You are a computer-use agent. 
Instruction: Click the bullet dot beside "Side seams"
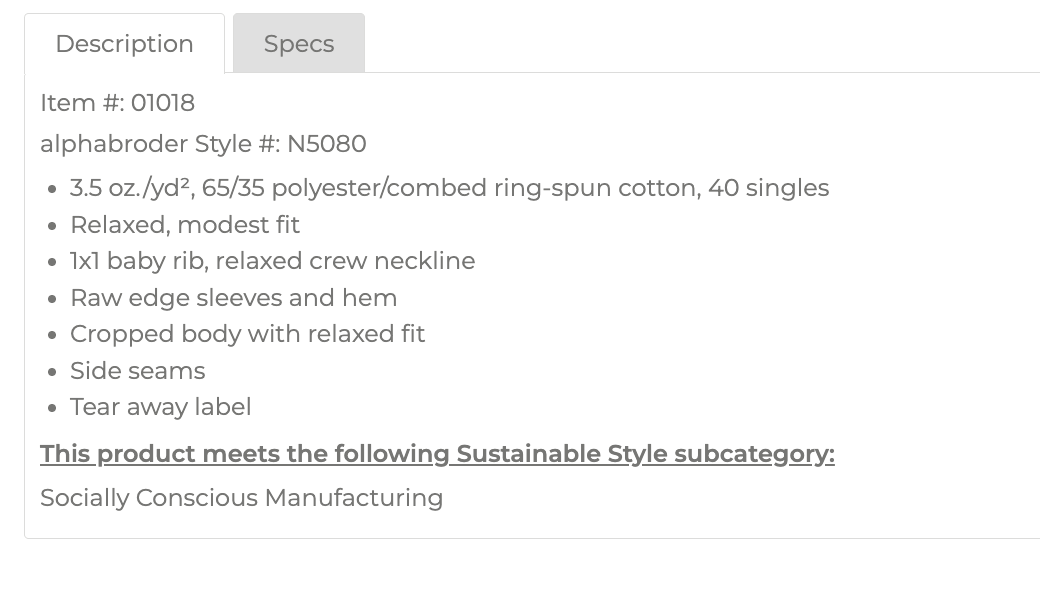pyautogui.click(x=51, y=372)
